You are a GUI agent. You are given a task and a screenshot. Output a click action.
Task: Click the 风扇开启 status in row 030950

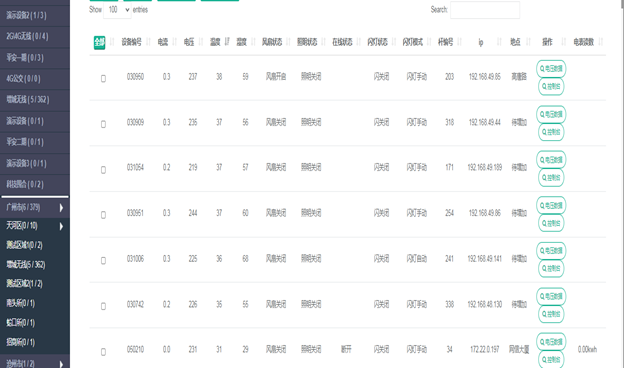[x=276, y=77]
